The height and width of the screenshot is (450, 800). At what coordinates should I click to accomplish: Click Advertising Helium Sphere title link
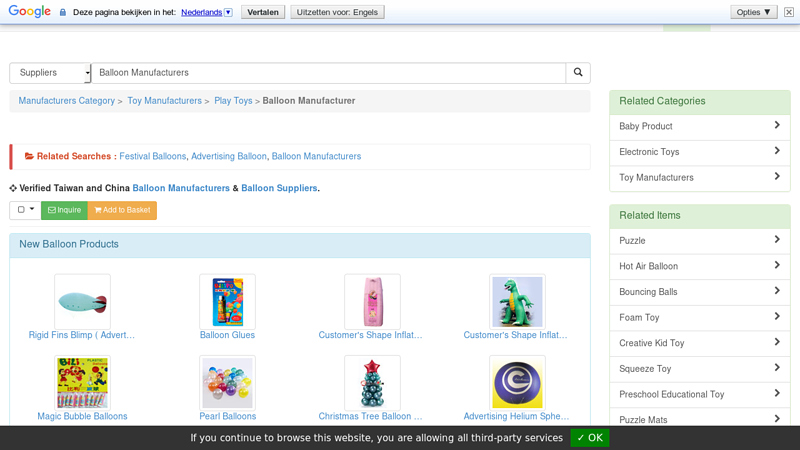point(516,416)
